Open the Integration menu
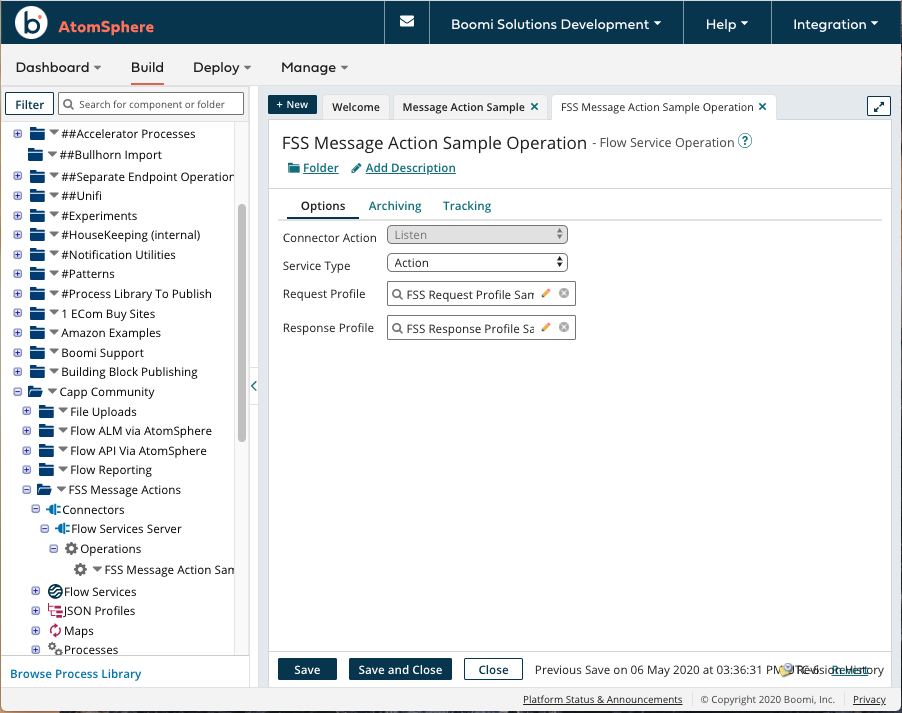 click(x=835, y=24)
